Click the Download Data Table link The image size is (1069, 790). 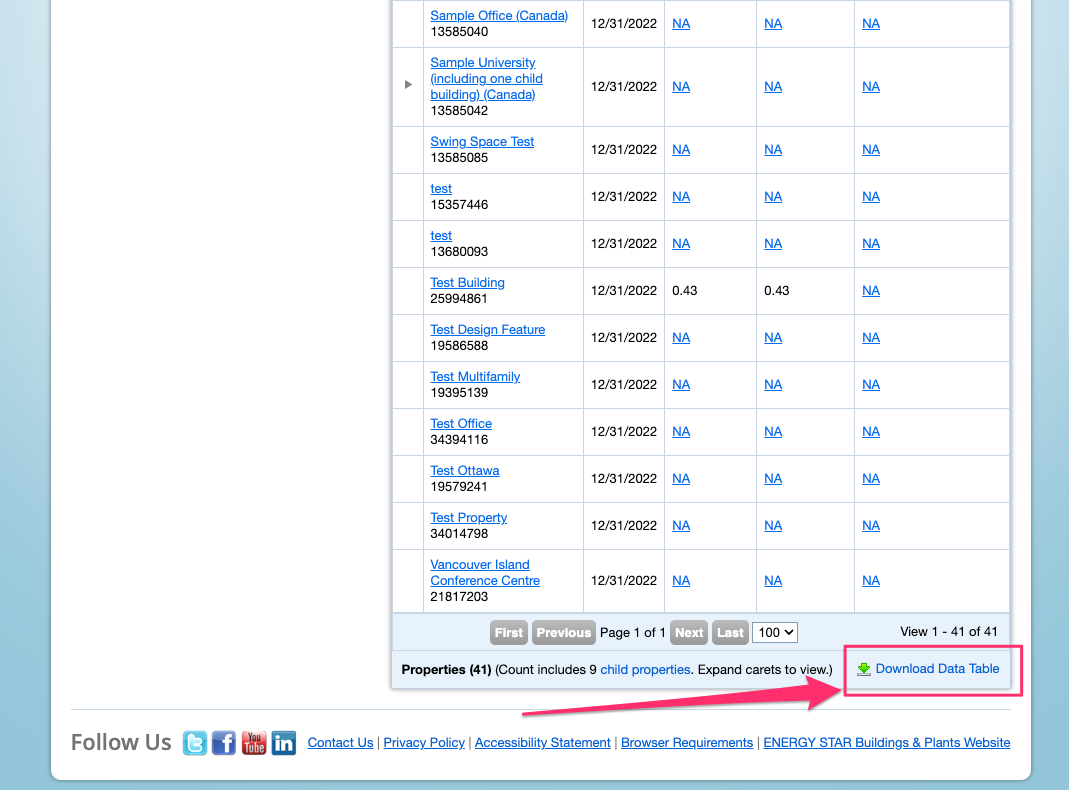coord(937,669)
